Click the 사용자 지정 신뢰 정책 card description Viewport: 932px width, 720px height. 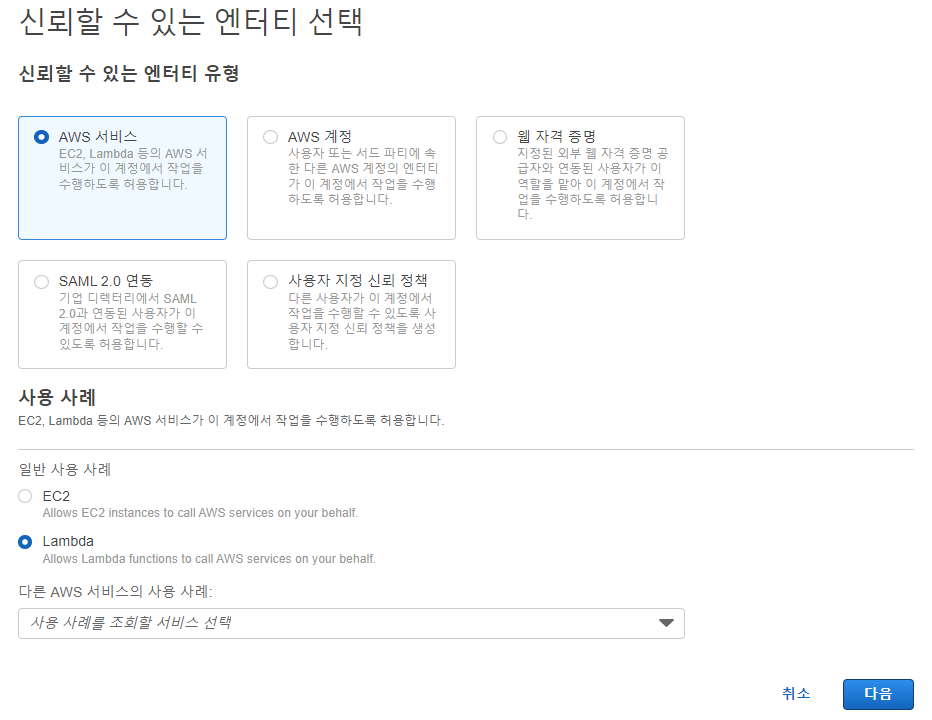click(362, 321)
